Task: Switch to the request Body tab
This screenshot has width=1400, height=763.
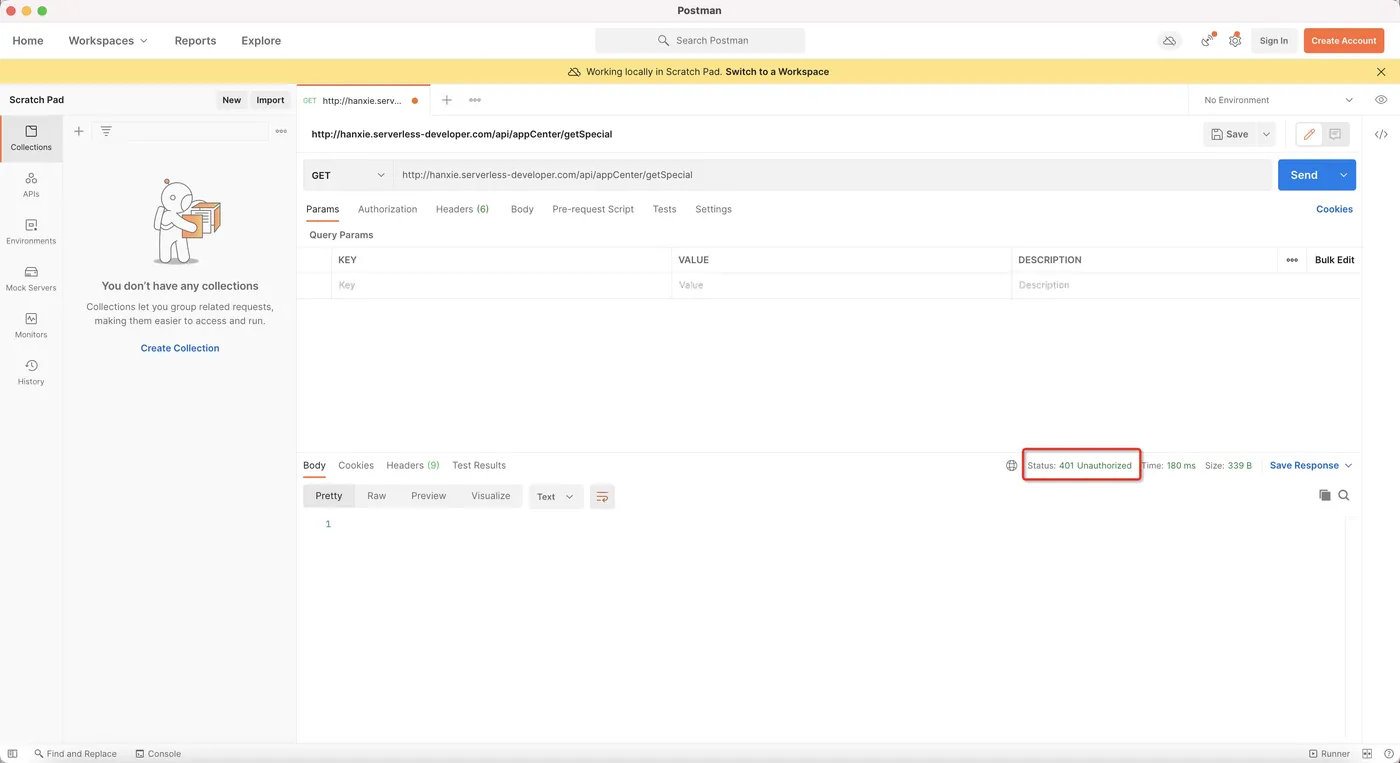Action: (522, 209)
